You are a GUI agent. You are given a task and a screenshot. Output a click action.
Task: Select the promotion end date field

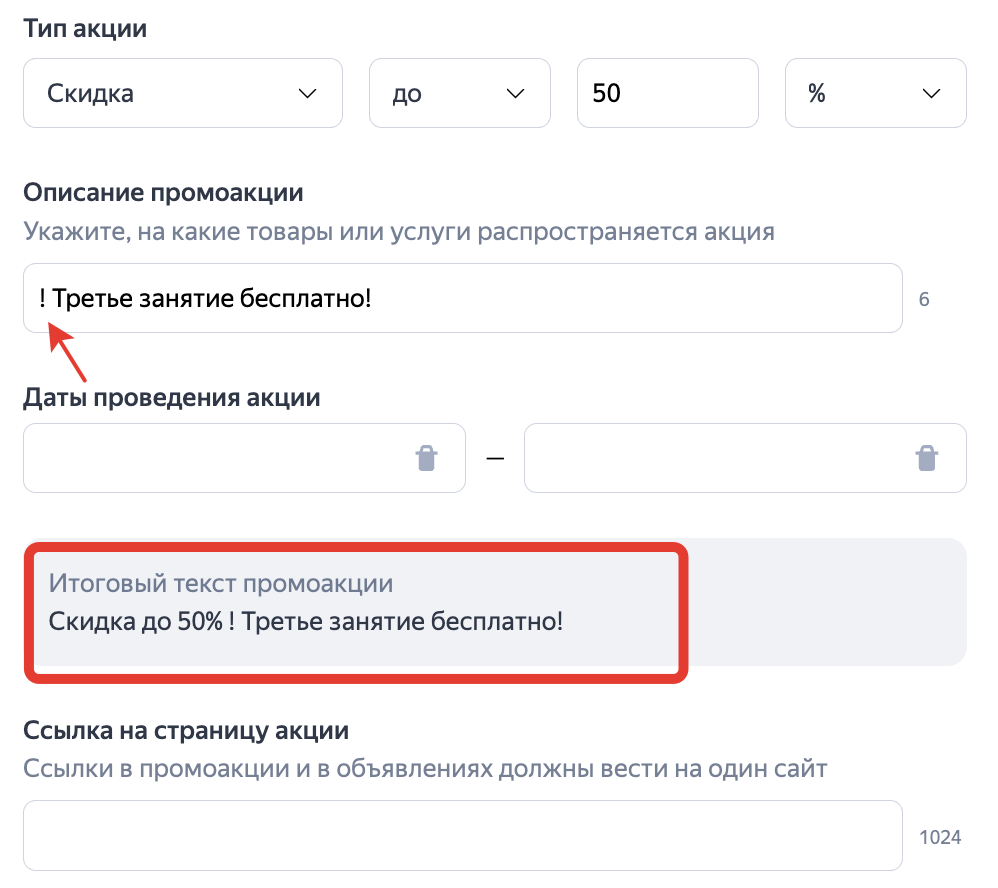point(715,458)
